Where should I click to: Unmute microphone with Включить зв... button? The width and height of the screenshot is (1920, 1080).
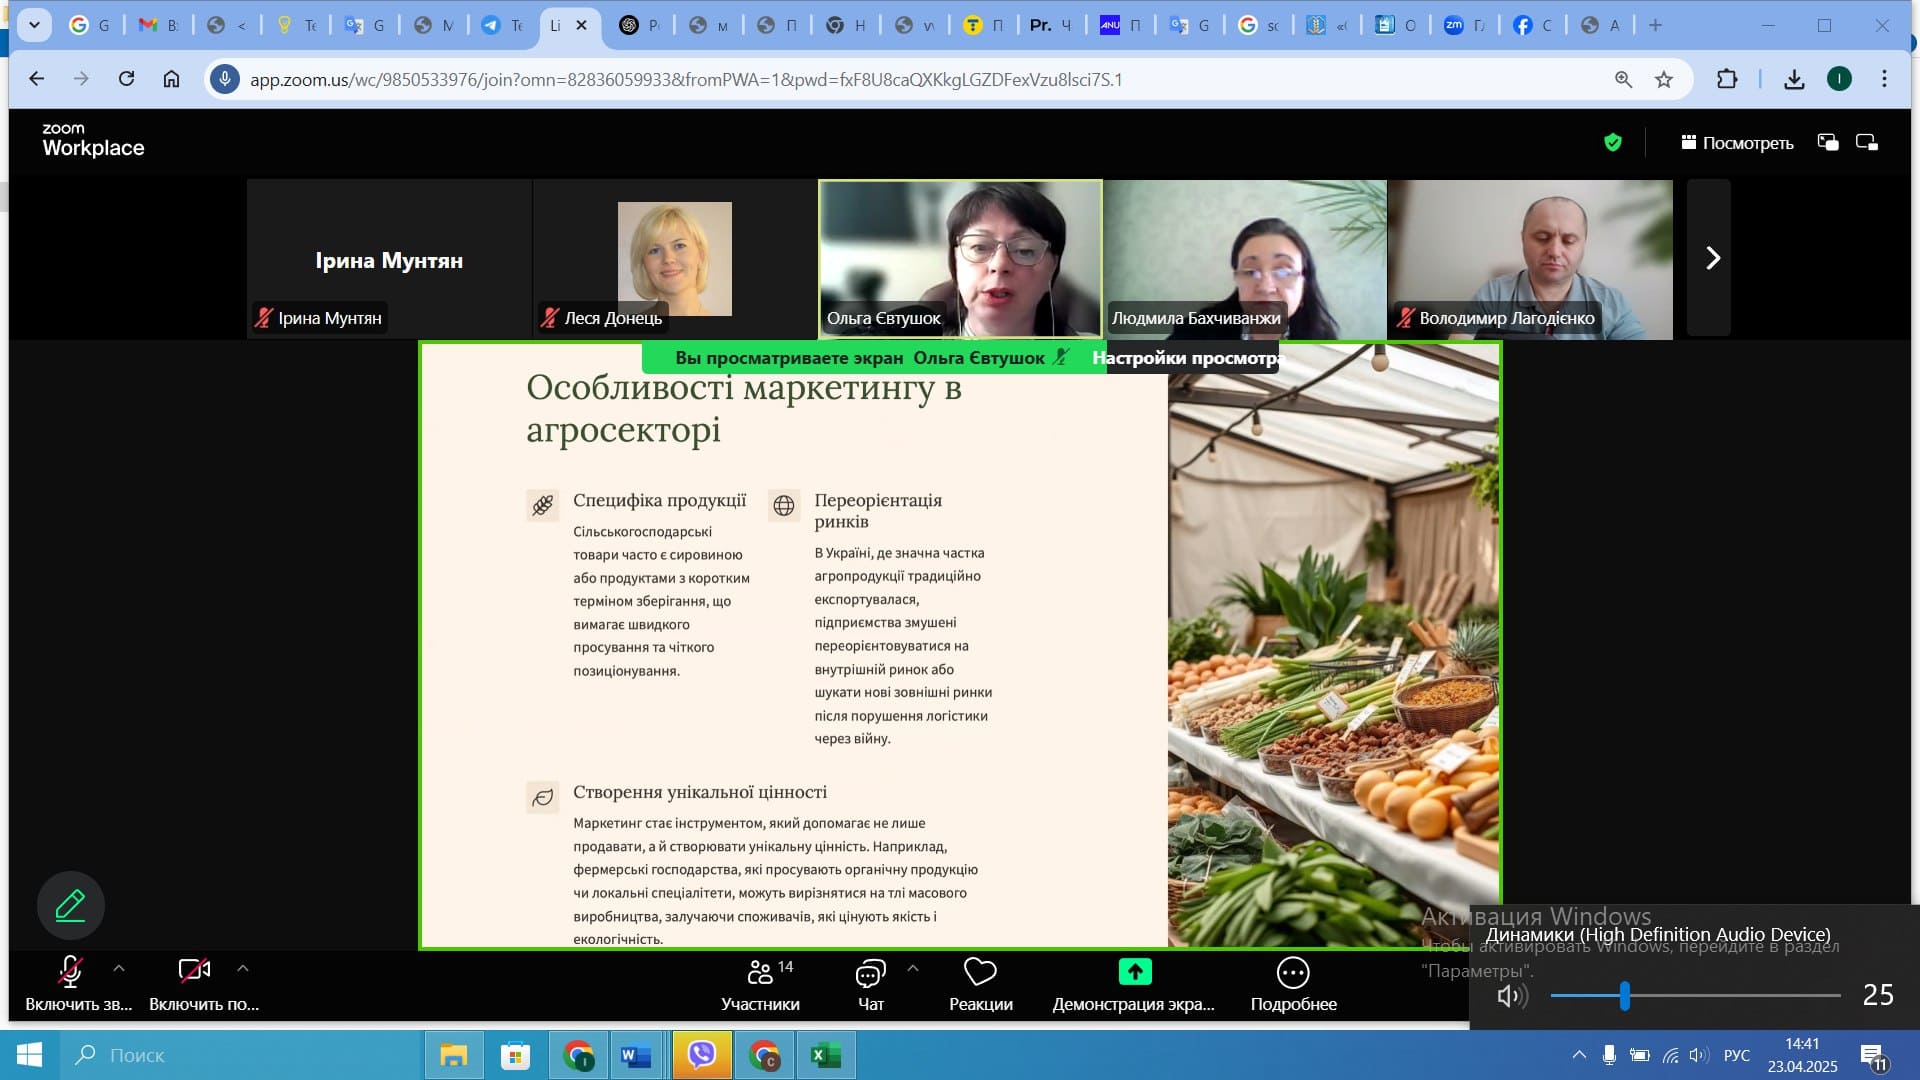78,985
